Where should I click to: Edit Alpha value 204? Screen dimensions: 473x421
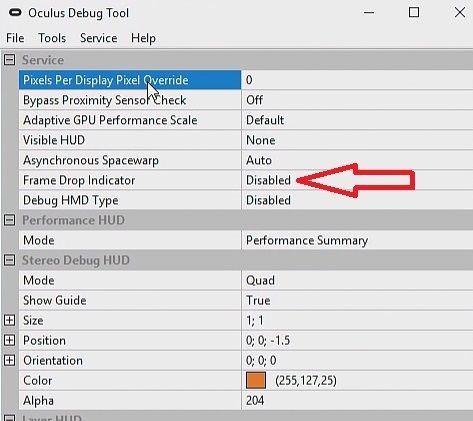point(358,400)
